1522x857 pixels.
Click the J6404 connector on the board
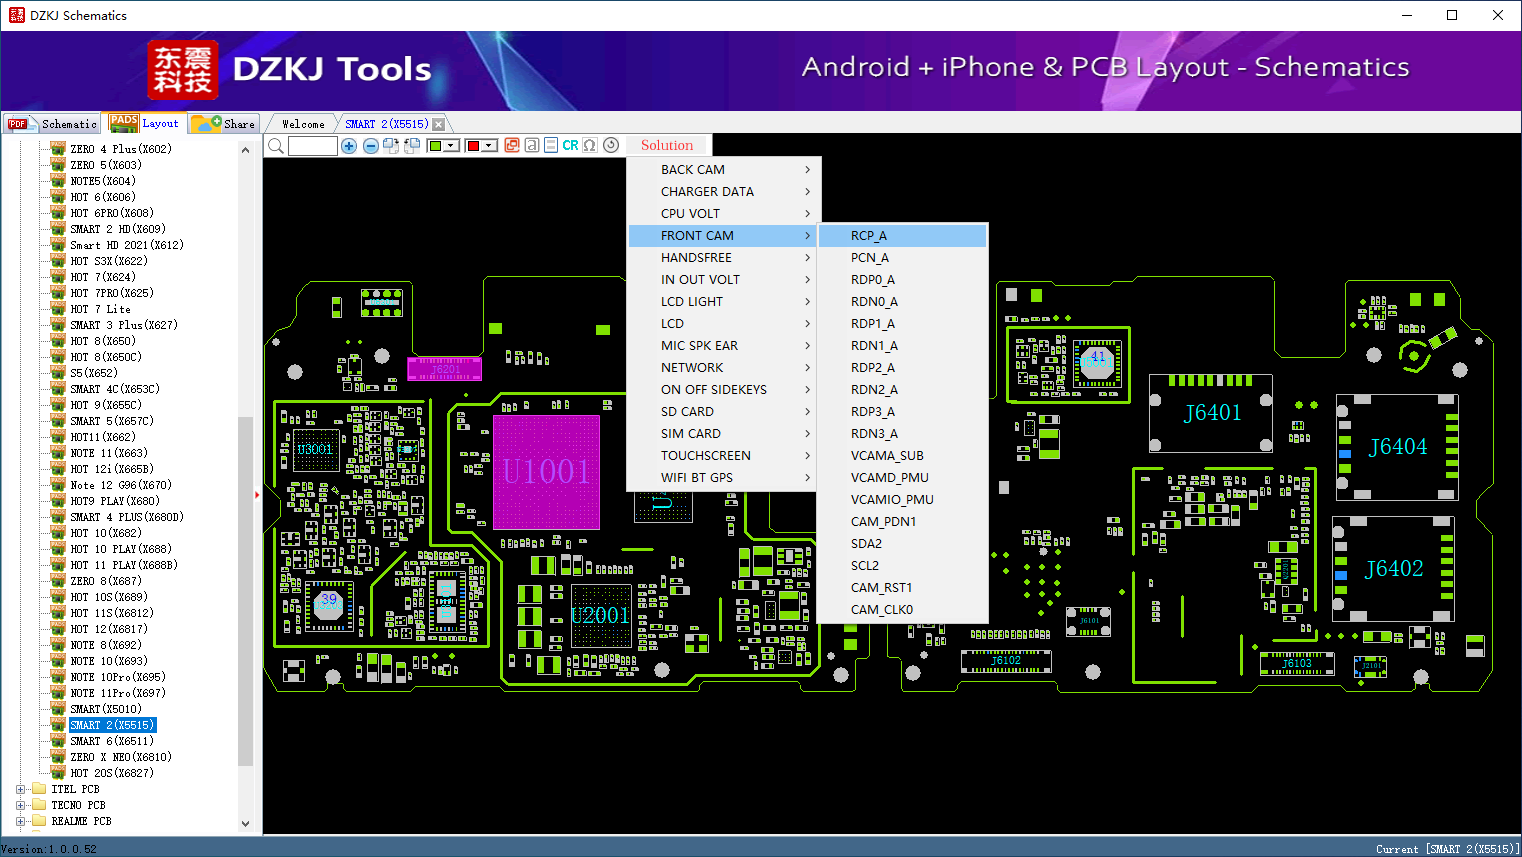(x=1397, y=447)
